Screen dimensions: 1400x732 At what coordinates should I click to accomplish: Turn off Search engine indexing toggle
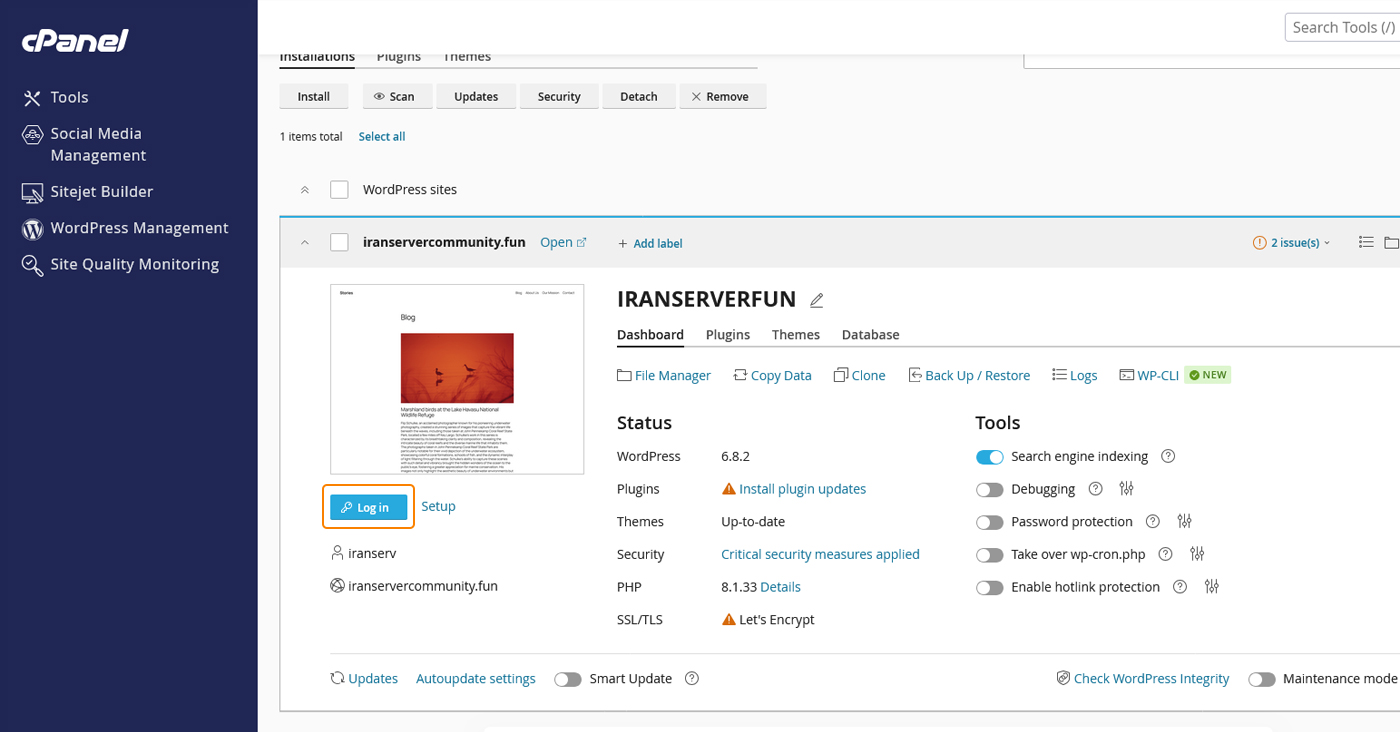pos(989,457)
